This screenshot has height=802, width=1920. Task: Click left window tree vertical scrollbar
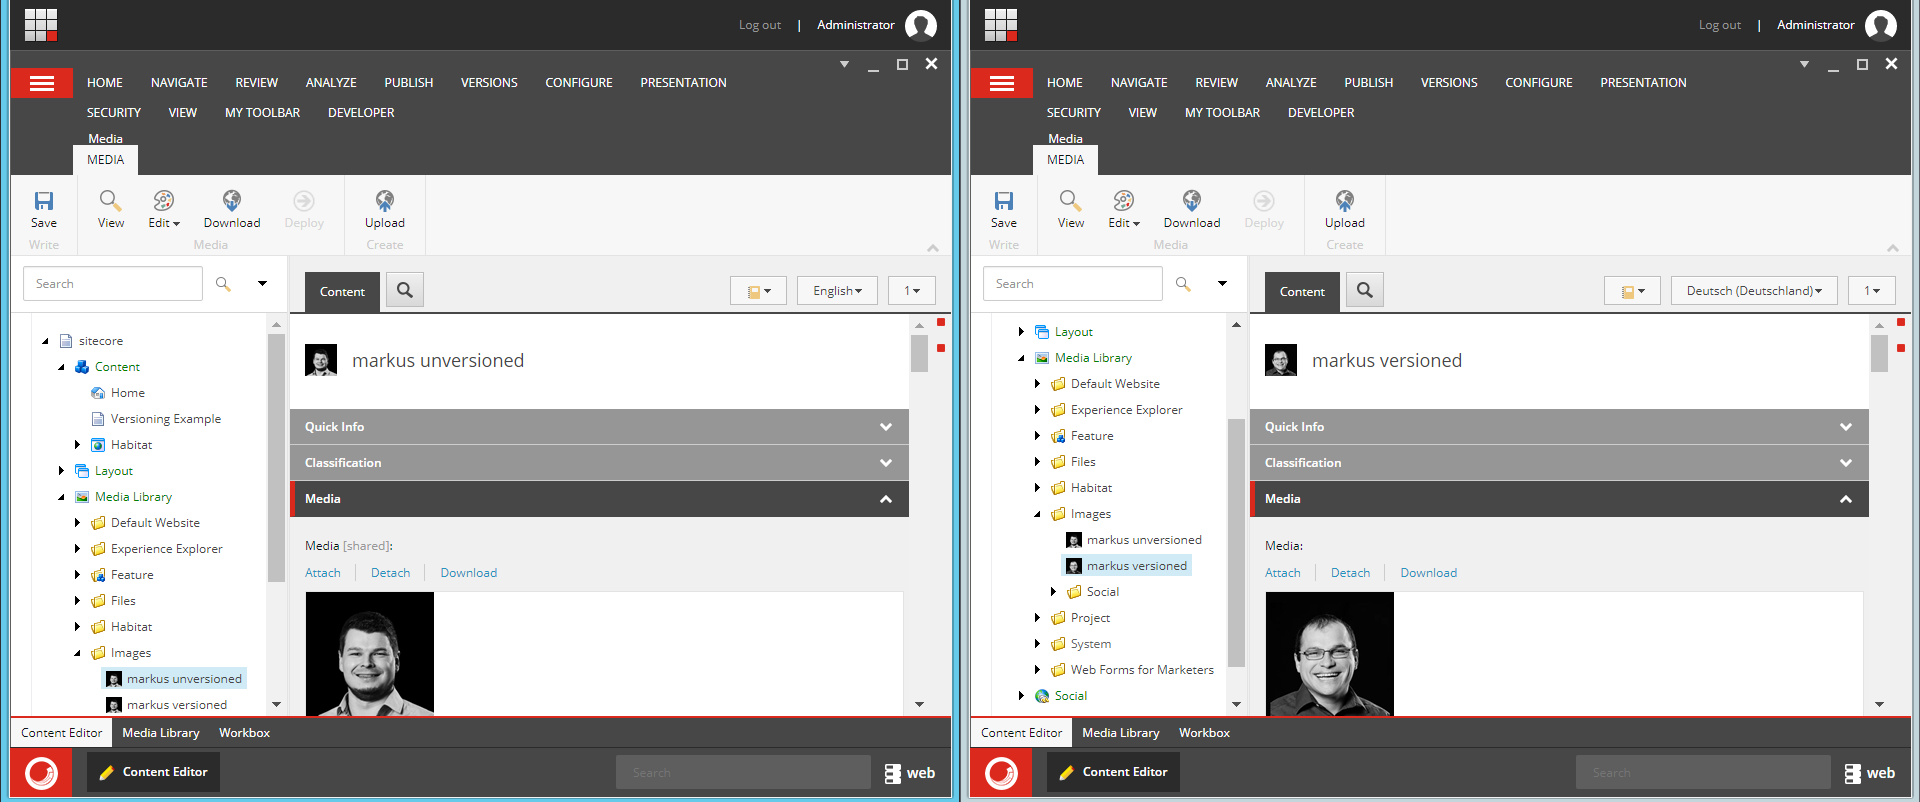tap(277, 456)
